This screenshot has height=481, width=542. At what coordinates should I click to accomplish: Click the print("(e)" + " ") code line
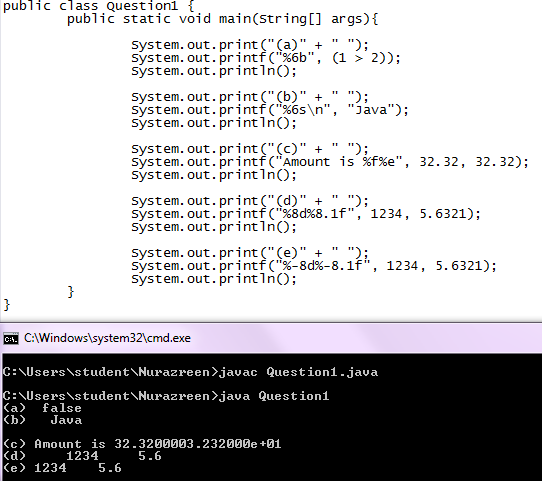[250, 253]
